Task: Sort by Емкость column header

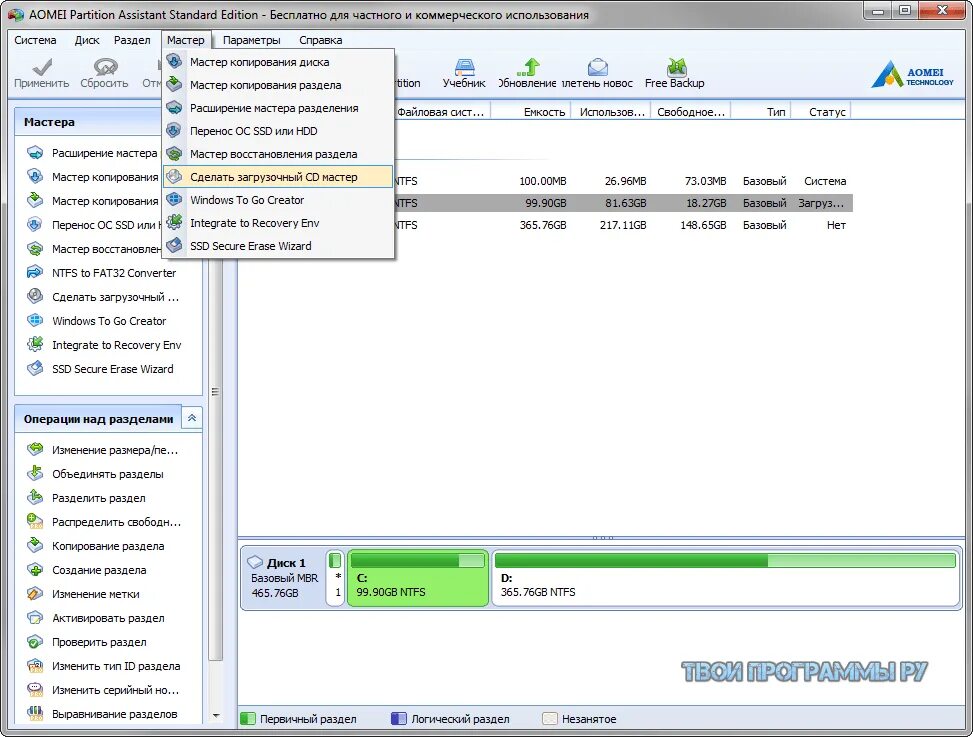Action: tap(532, 112)
